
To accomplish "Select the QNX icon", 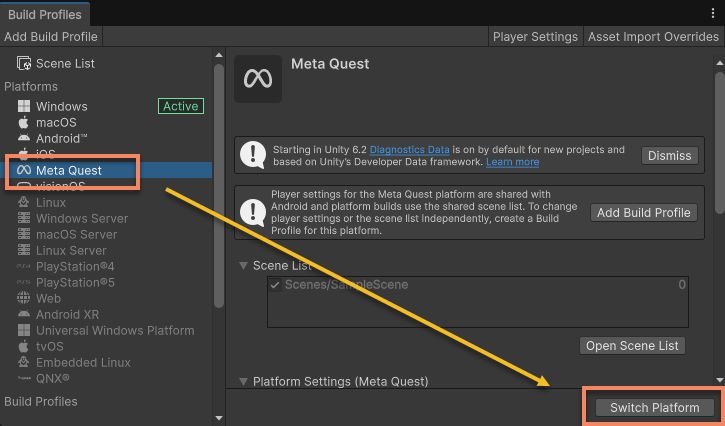I will 24,378.
